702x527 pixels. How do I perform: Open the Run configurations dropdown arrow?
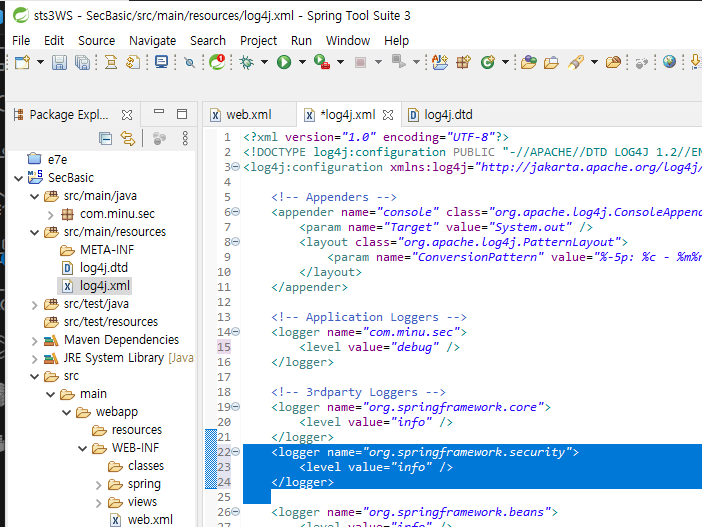click(x=302, y=62)
